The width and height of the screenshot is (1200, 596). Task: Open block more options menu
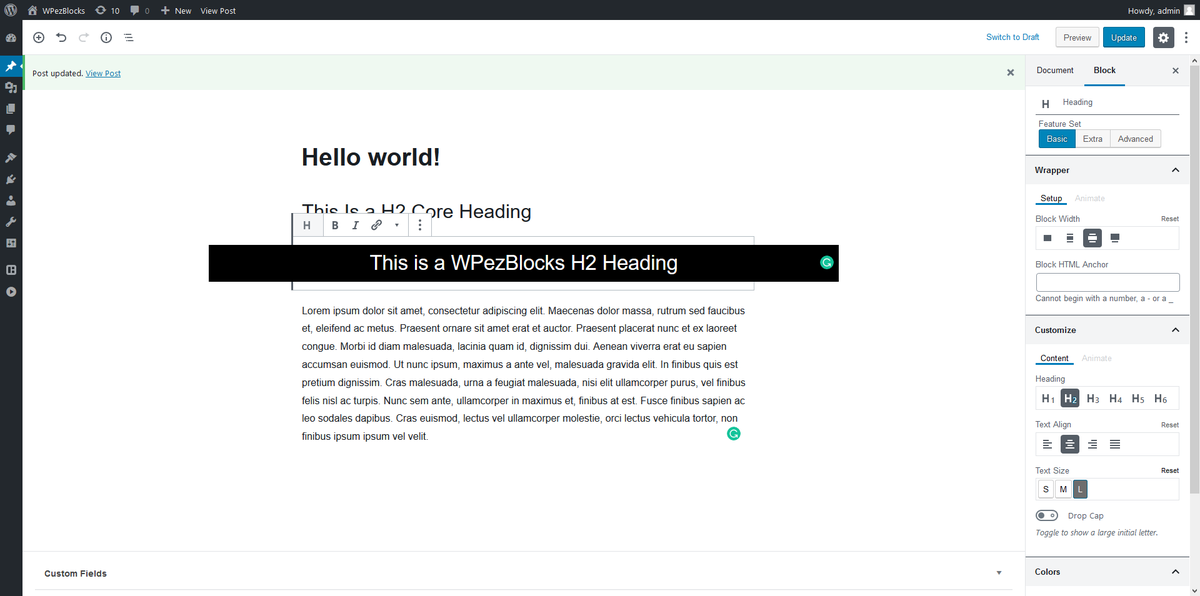[420, 225]
